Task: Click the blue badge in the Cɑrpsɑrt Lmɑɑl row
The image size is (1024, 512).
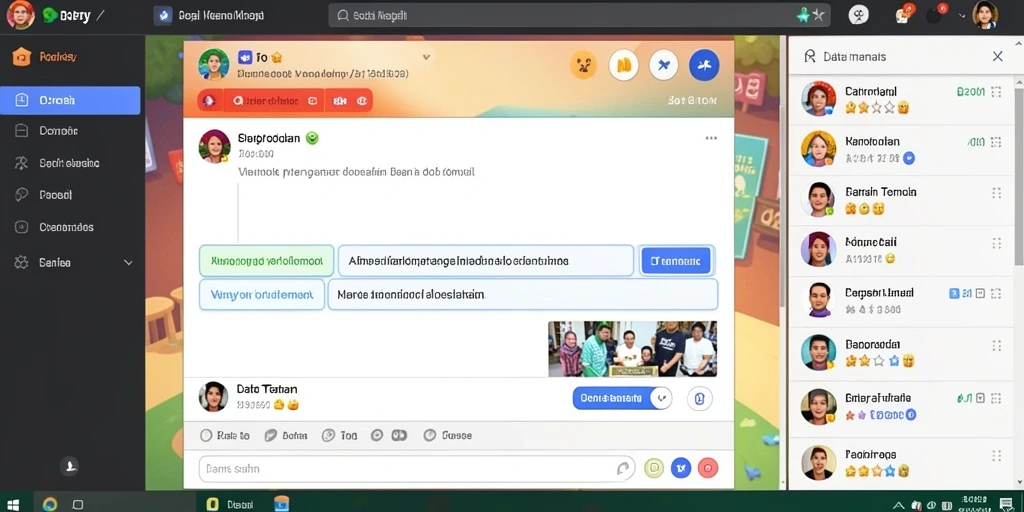Action: point(954,294)
